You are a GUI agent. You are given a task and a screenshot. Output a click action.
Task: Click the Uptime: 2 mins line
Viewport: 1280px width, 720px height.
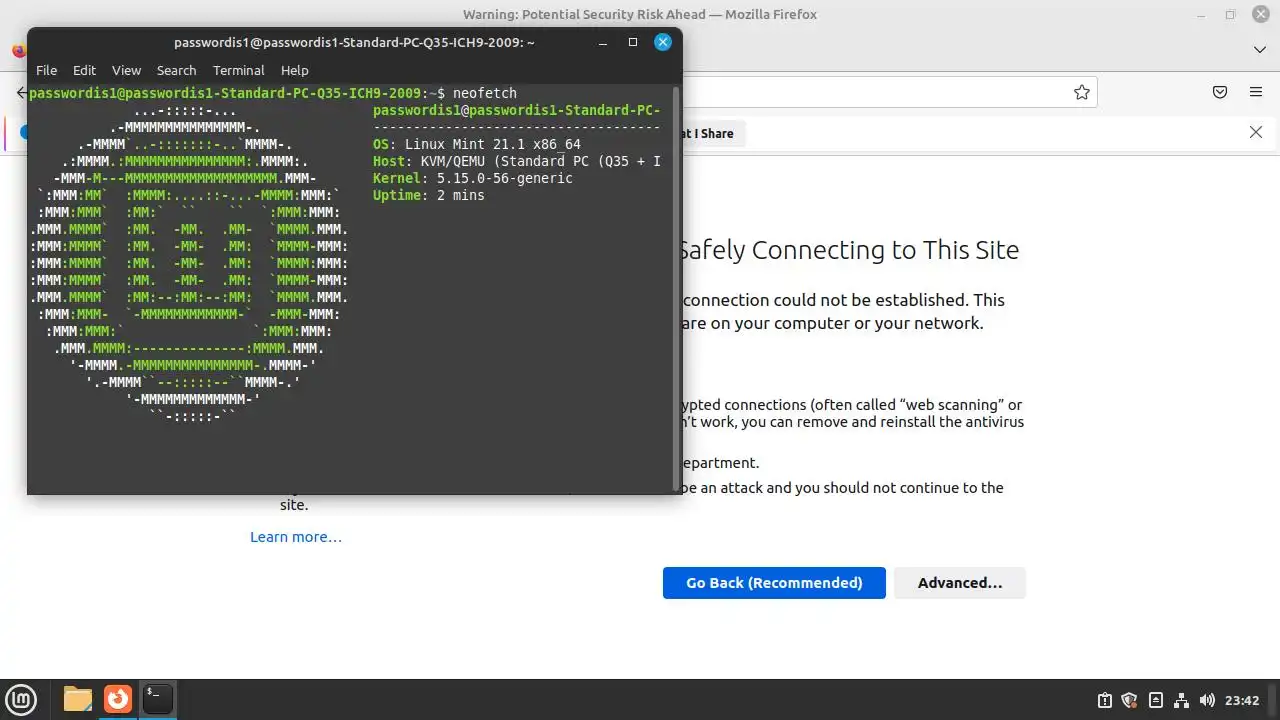pos(429,195)
